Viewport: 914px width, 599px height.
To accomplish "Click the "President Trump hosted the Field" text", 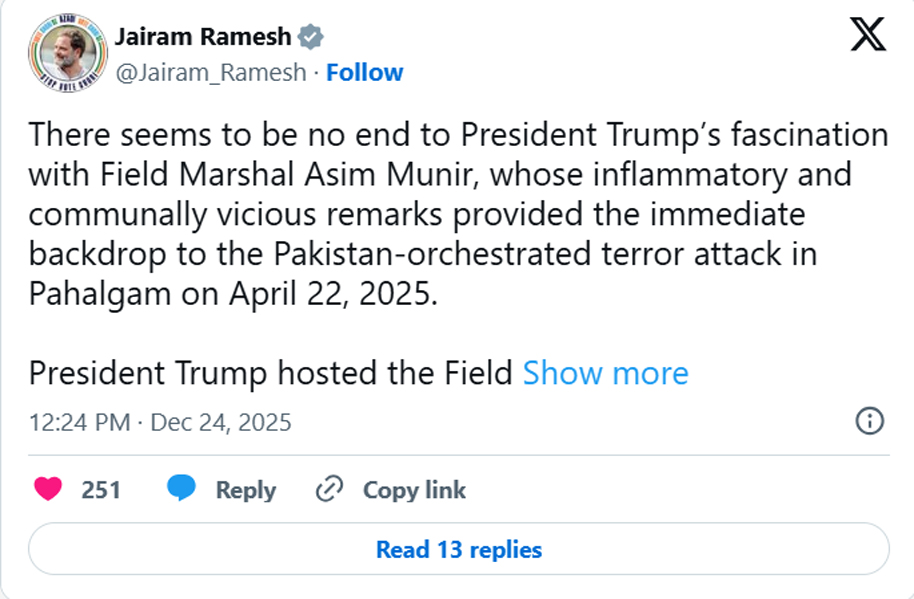I will pyautogui.click(x=272, y=373).
